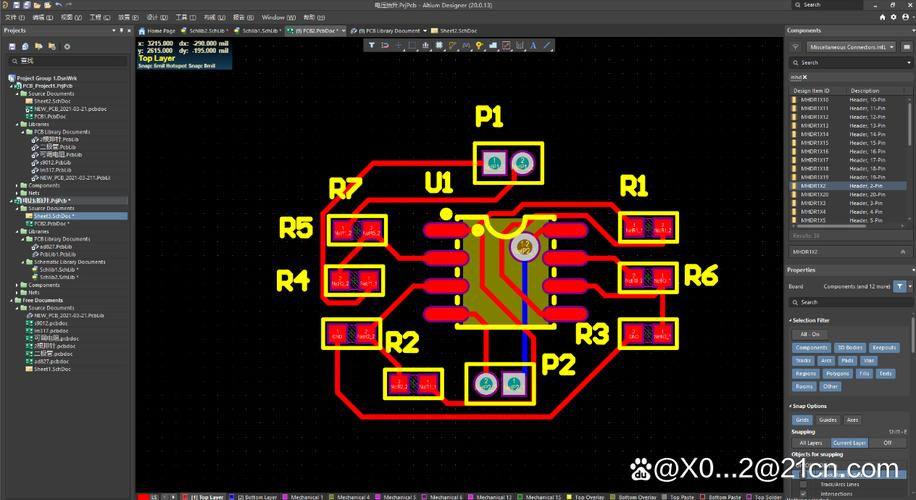Select All Layers snapping button
This screenshot has width=916, height=500.
coord(809,442)
